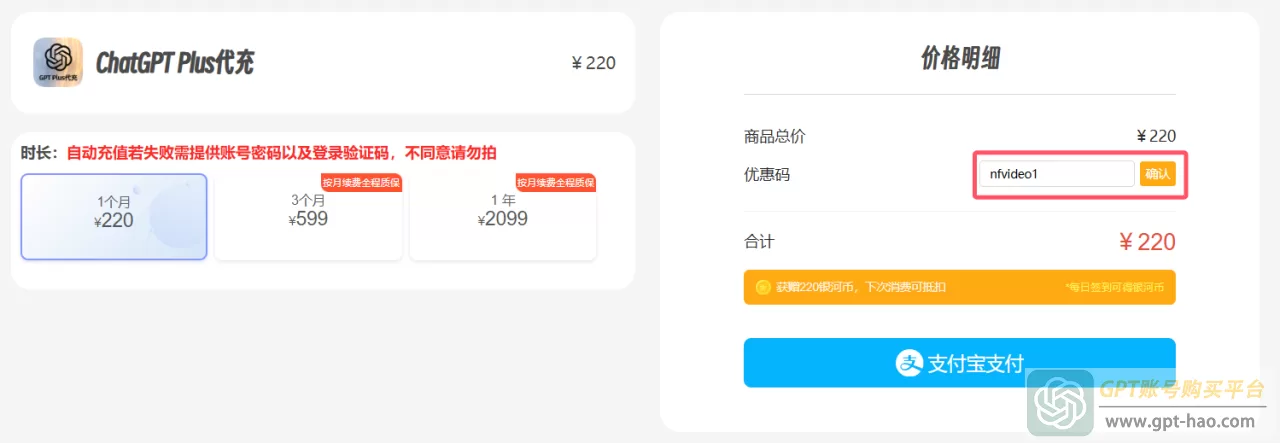The width and height of the screenshot is (1280, 443).
Task: Pay with the 支付宝支付 button
Action: tap(959, 362)
